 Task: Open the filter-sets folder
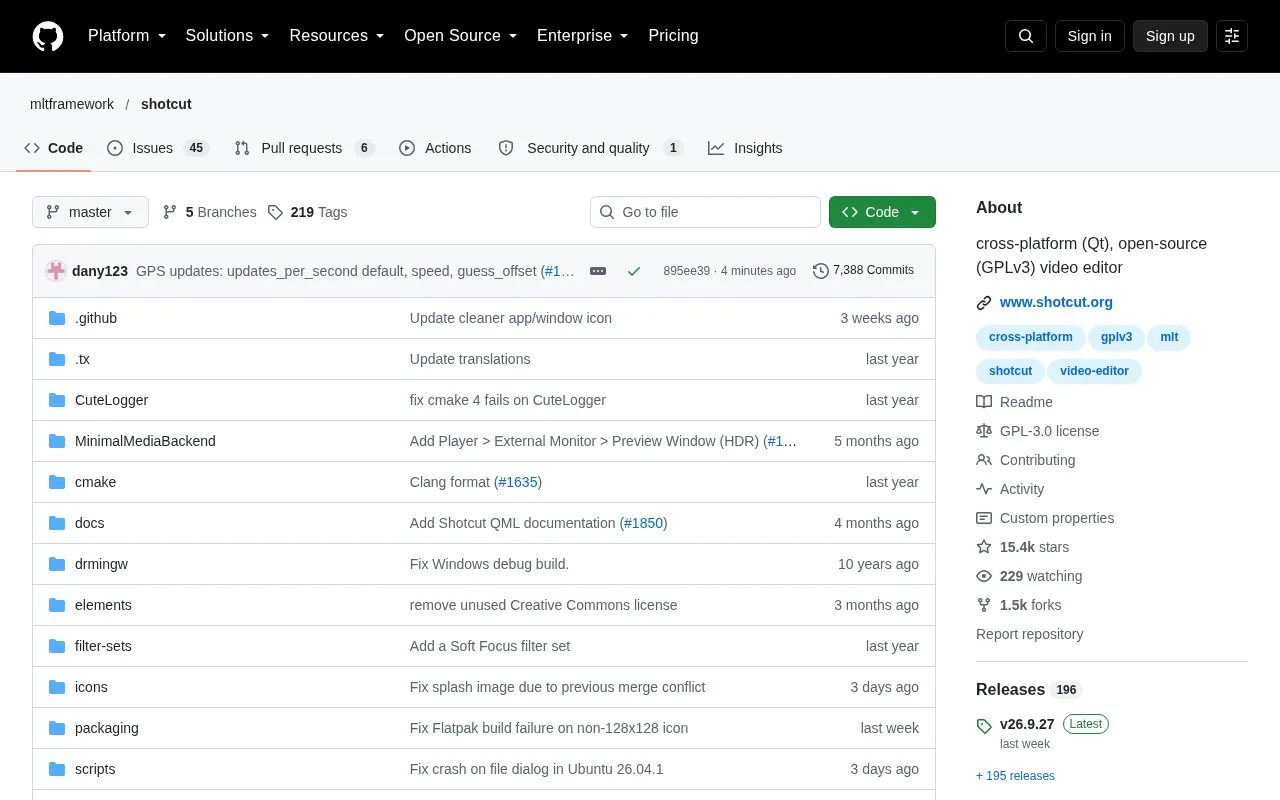pyautogui.click(x=103, y=646)
